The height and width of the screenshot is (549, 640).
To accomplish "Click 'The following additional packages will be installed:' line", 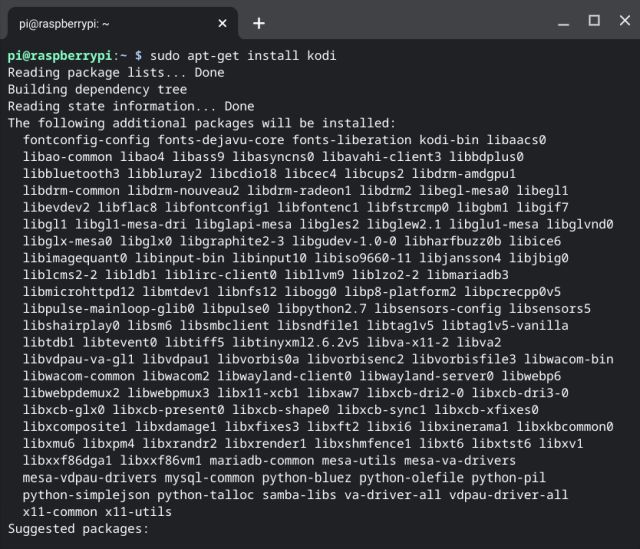I will tap(202, 123).
